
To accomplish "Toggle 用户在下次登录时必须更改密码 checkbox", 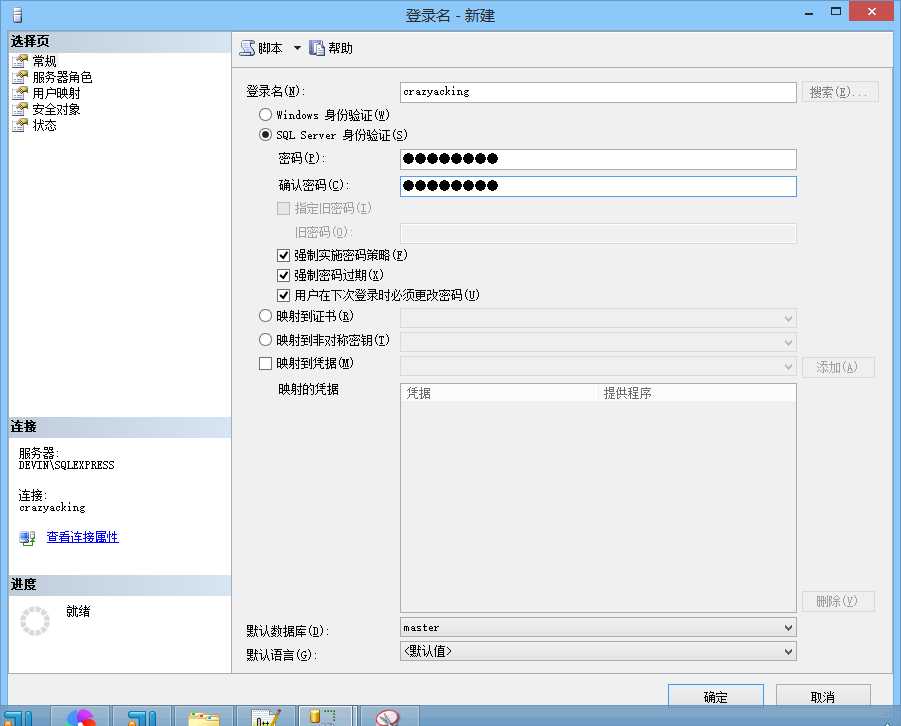I will [283, 295].
